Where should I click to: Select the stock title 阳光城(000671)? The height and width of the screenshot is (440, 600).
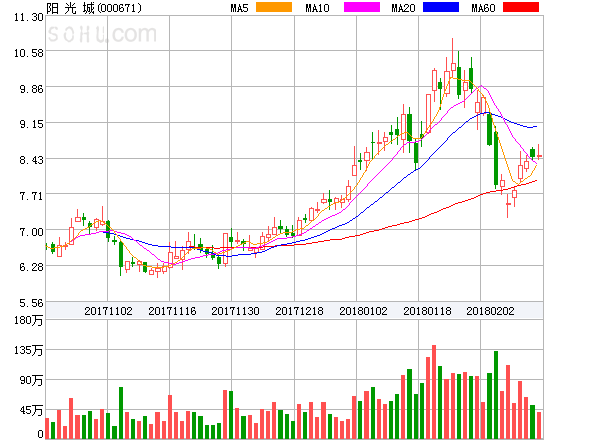[94, 8]
